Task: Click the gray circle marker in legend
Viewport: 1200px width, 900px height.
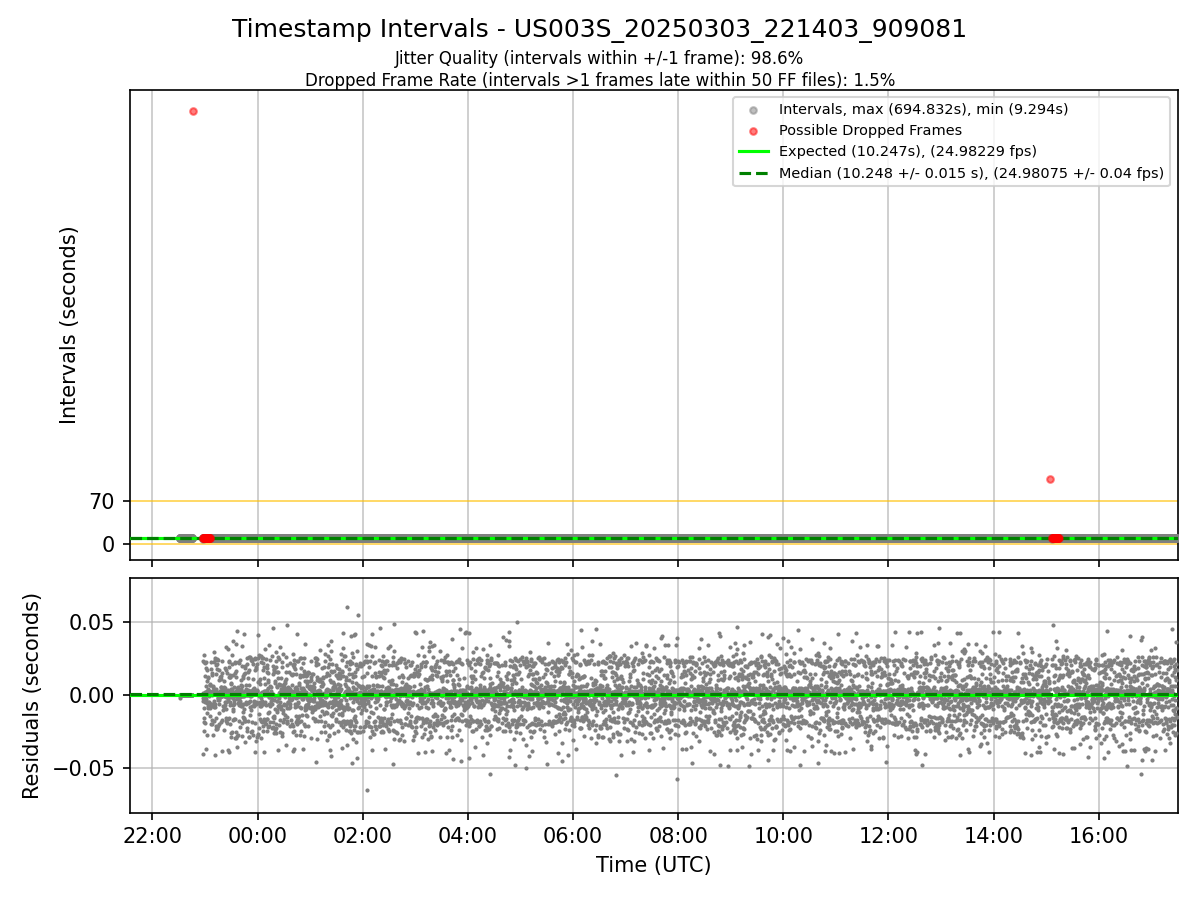Action: tap(753, 110)
